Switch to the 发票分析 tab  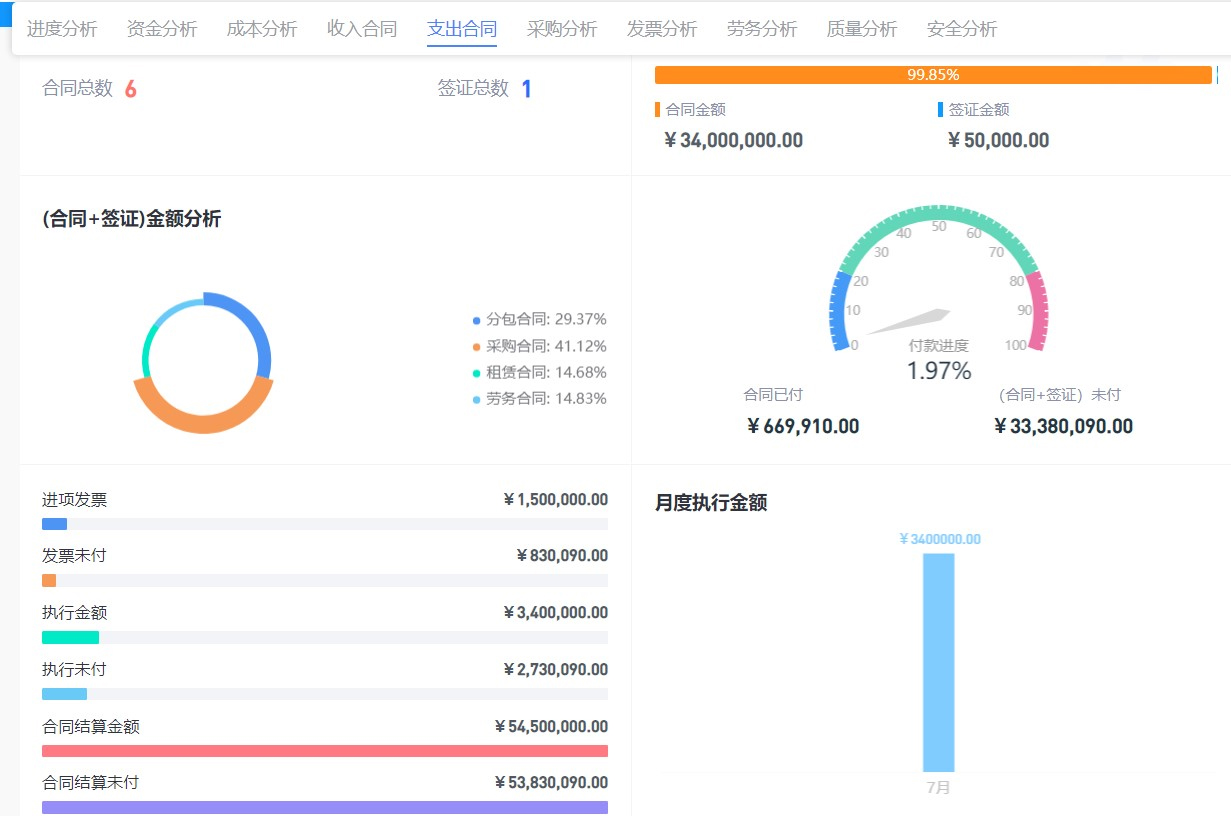click(662, 29)
